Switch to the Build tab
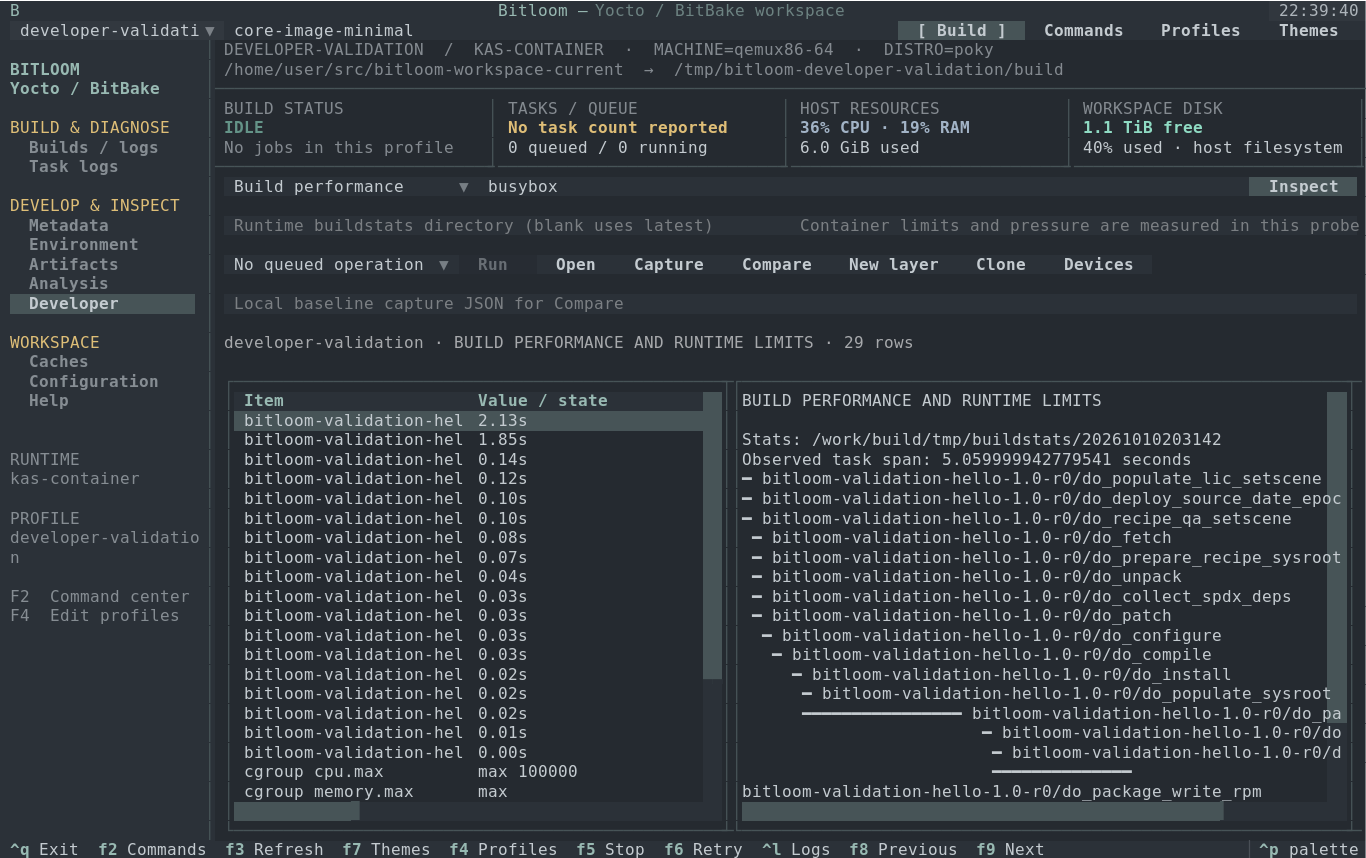The image size is (1366, 858). 961,30
